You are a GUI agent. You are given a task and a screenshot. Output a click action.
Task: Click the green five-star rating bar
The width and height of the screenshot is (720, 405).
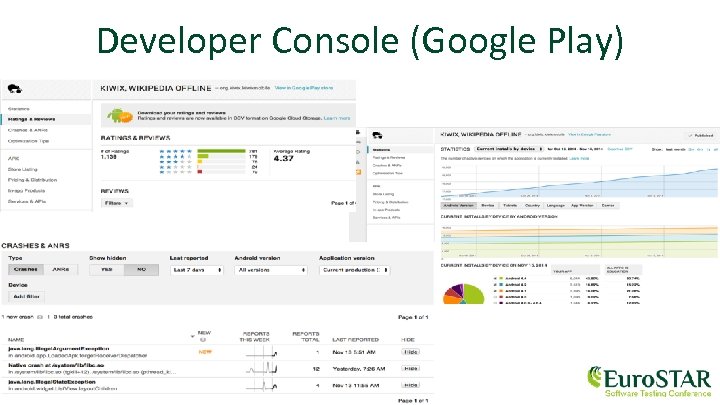221,151
